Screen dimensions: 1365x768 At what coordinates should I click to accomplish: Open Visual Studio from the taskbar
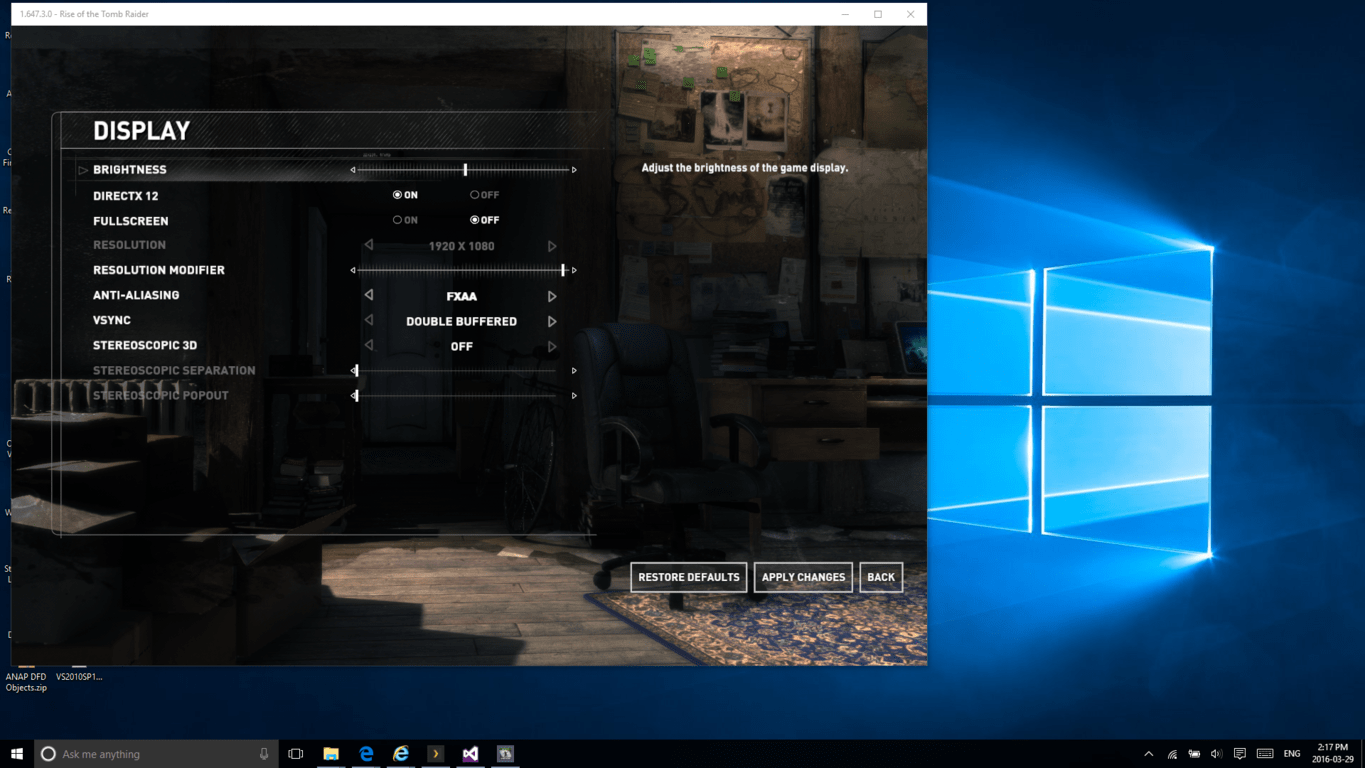(470, 754)
